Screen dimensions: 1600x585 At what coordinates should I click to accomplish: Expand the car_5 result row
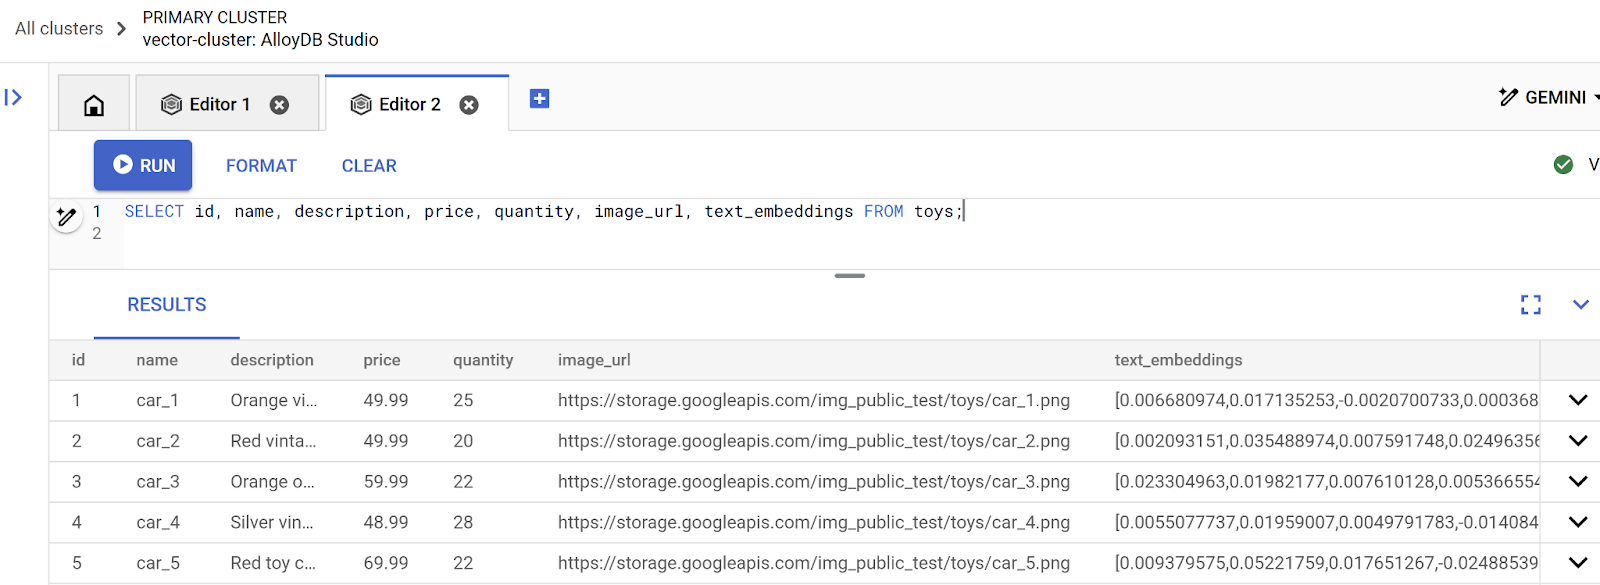[1578, 563]
